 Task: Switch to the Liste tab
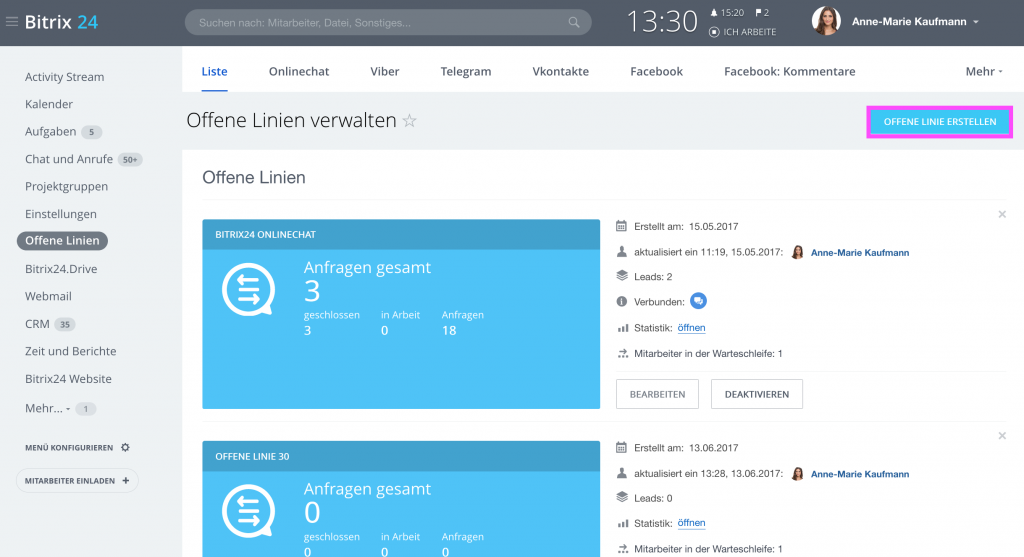pos(214,71)
